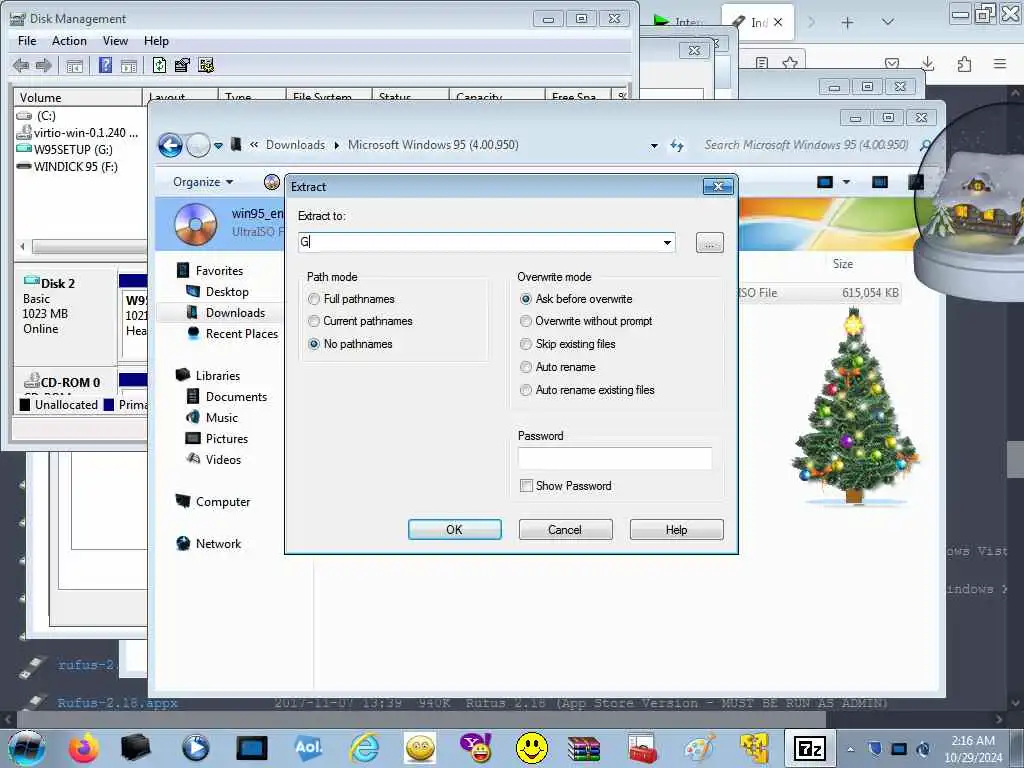Open Explorer view options dropdown arrow
This screenshot has height=768, width=1024.
(846, 182)
